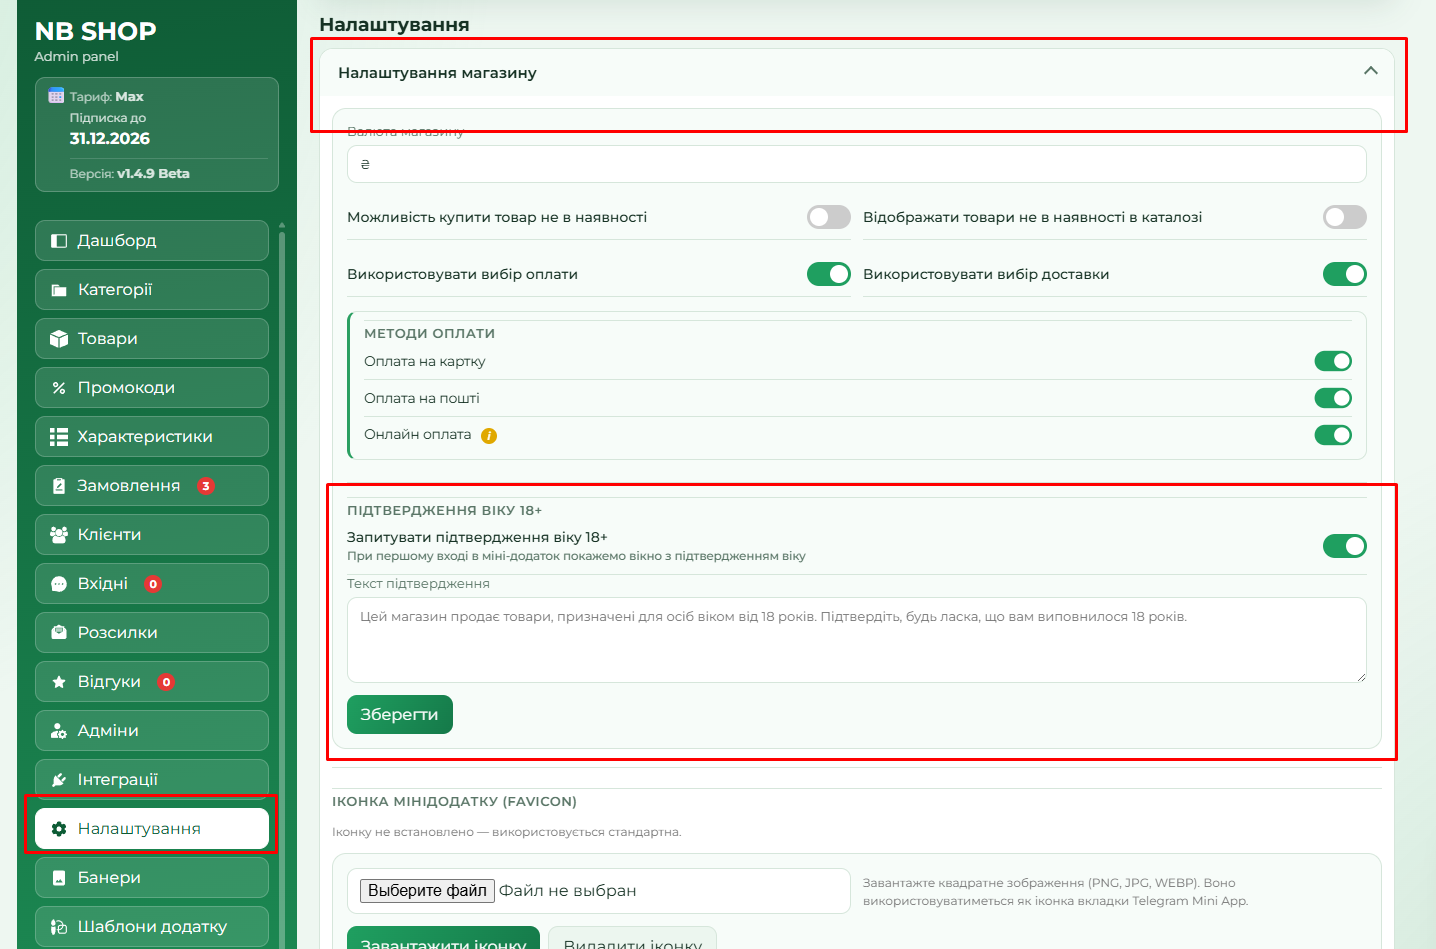Click the red badge on Замовлення
The width and height of the screenshot is (1436, 949).
pos(206,486)
